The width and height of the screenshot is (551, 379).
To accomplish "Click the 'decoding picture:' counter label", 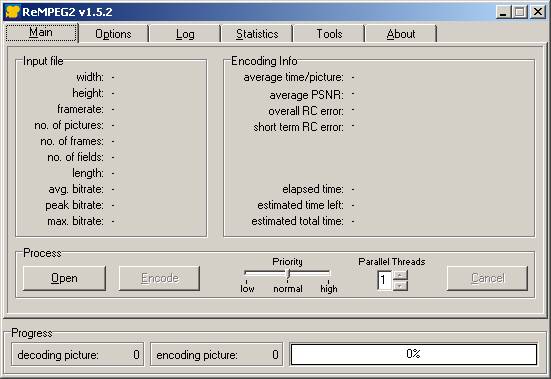I will [58, 355].
